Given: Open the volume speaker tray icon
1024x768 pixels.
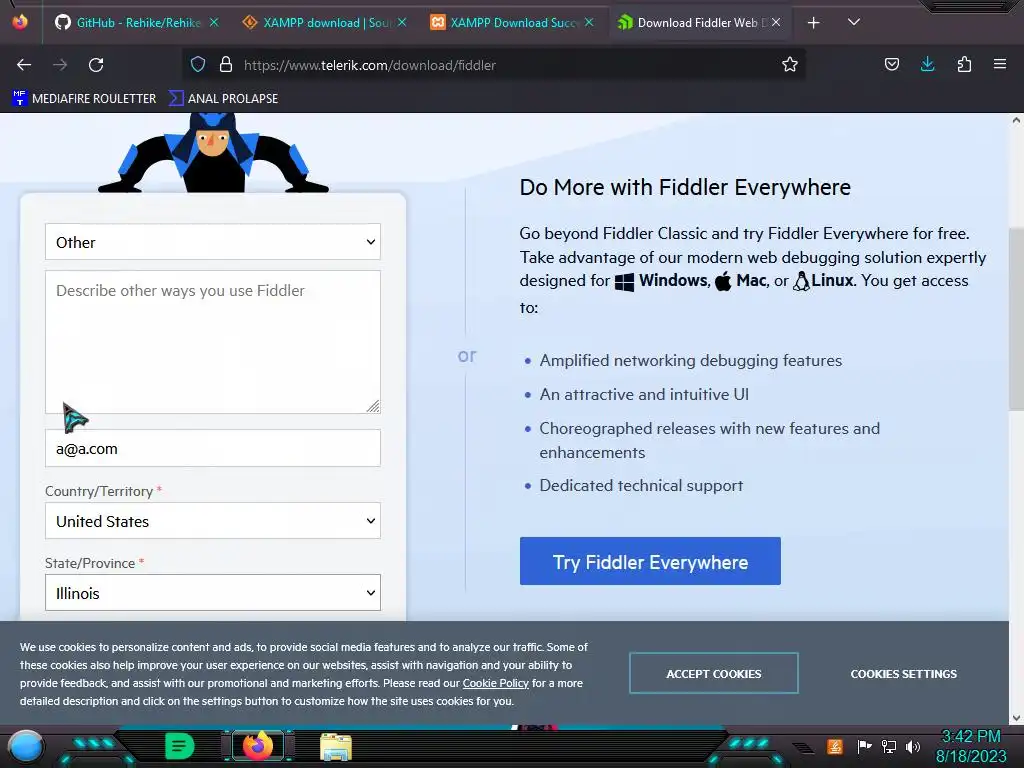Looking at the screenshot, I should click(913, 746).
